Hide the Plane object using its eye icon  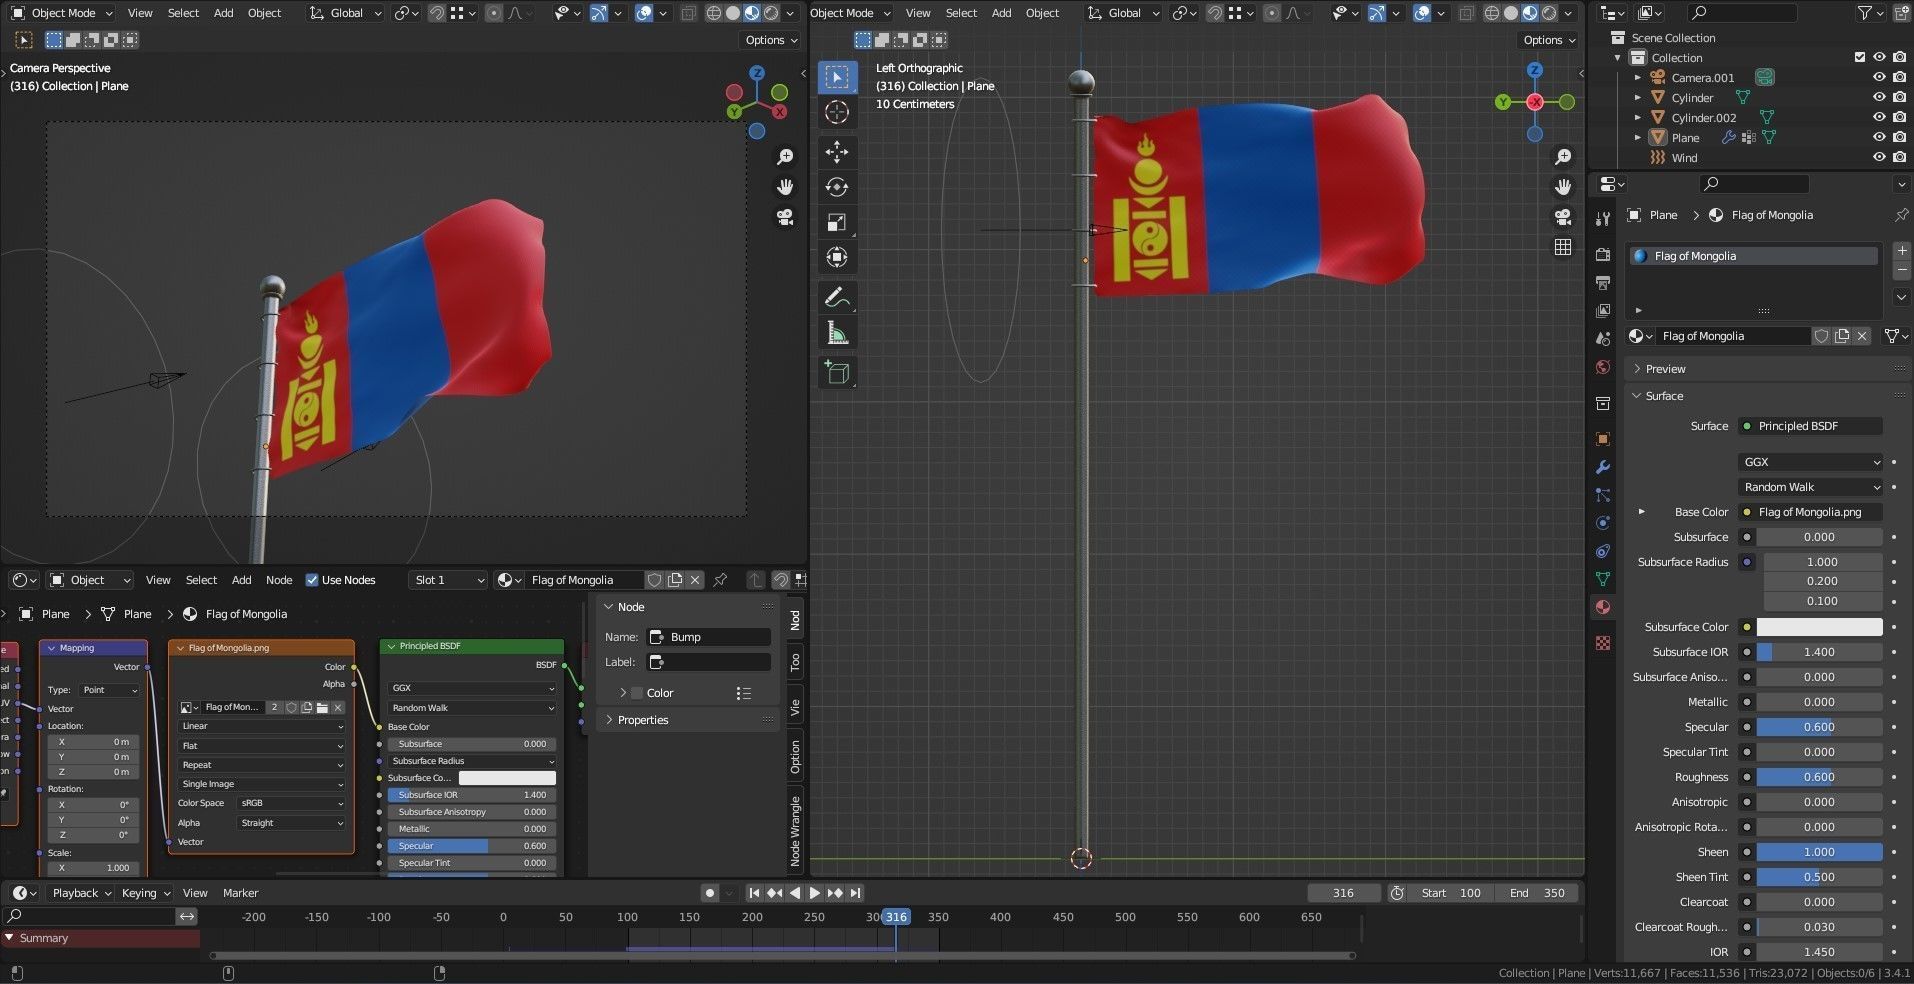click(x=1879, y=137)
